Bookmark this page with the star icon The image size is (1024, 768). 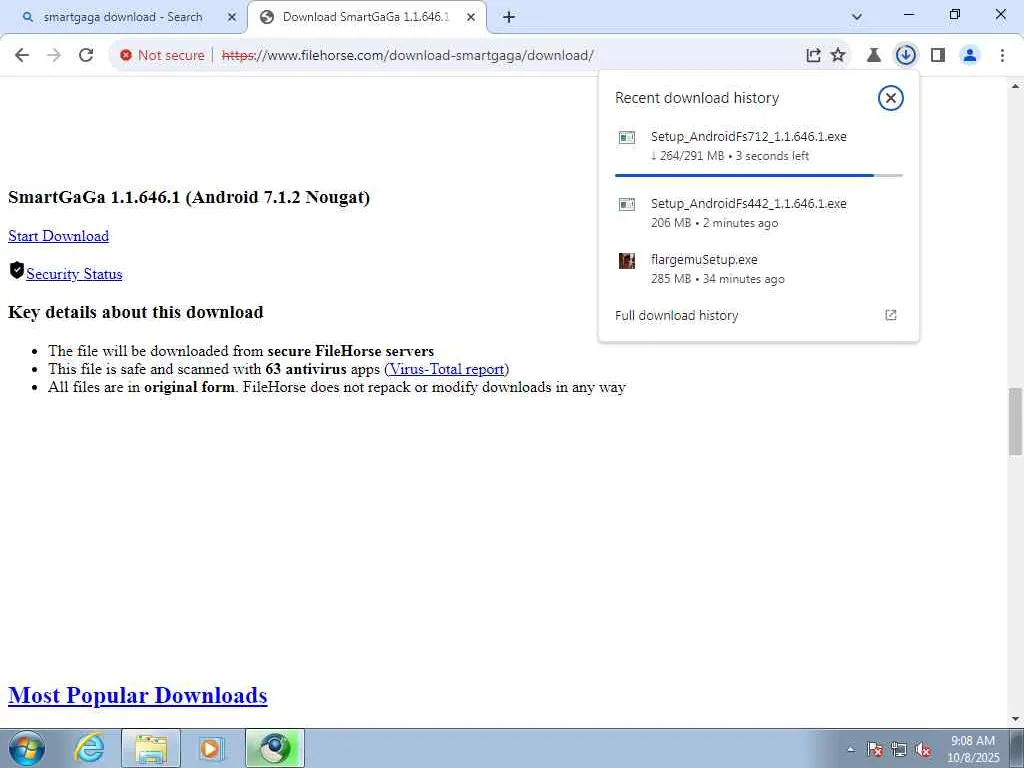[838, 56]
